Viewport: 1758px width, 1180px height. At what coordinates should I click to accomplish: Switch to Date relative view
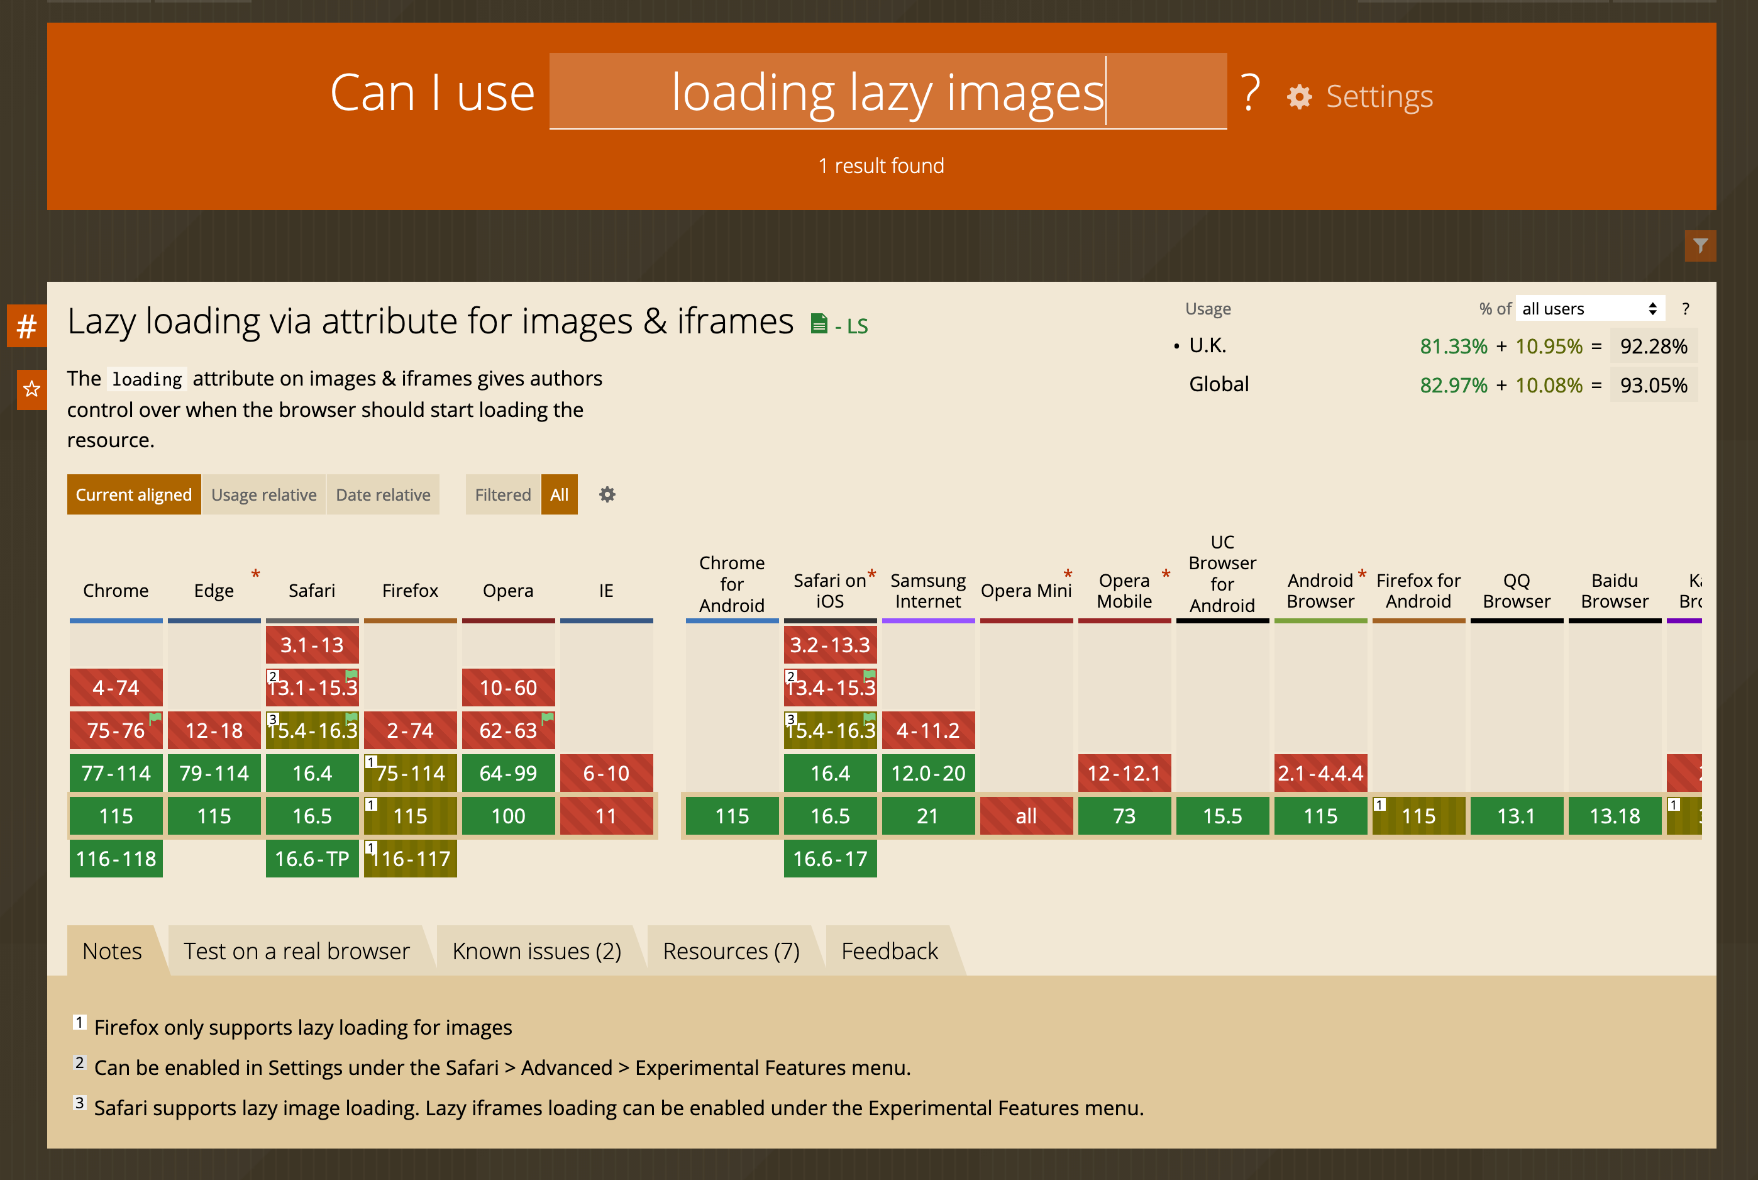pyautogui.click(x=383, y=494)
